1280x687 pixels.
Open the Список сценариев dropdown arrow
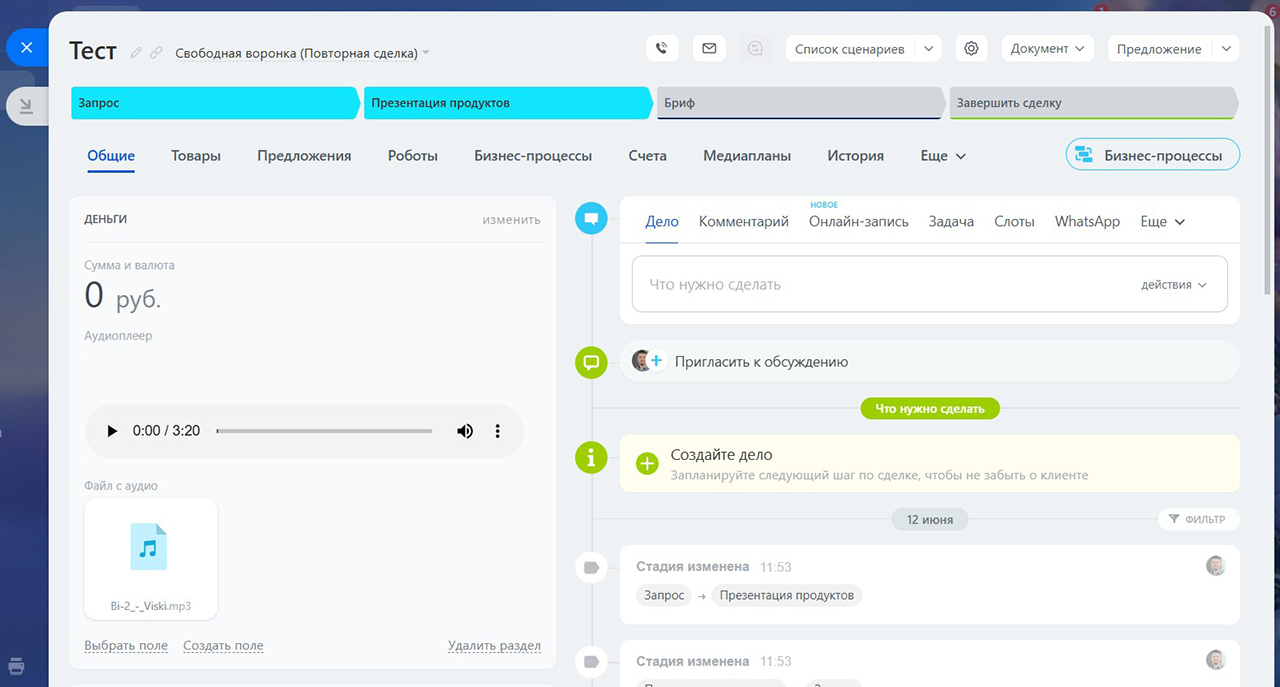[x=928, y=48]
